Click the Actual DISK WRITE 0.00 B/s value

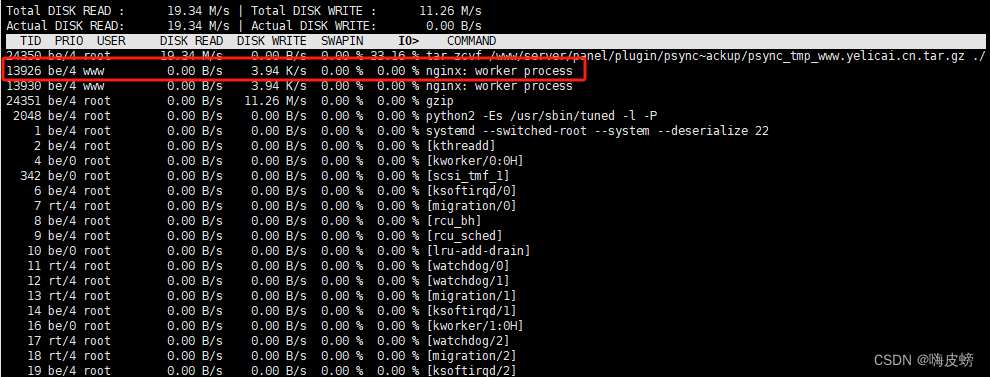(x=454, y=26)
